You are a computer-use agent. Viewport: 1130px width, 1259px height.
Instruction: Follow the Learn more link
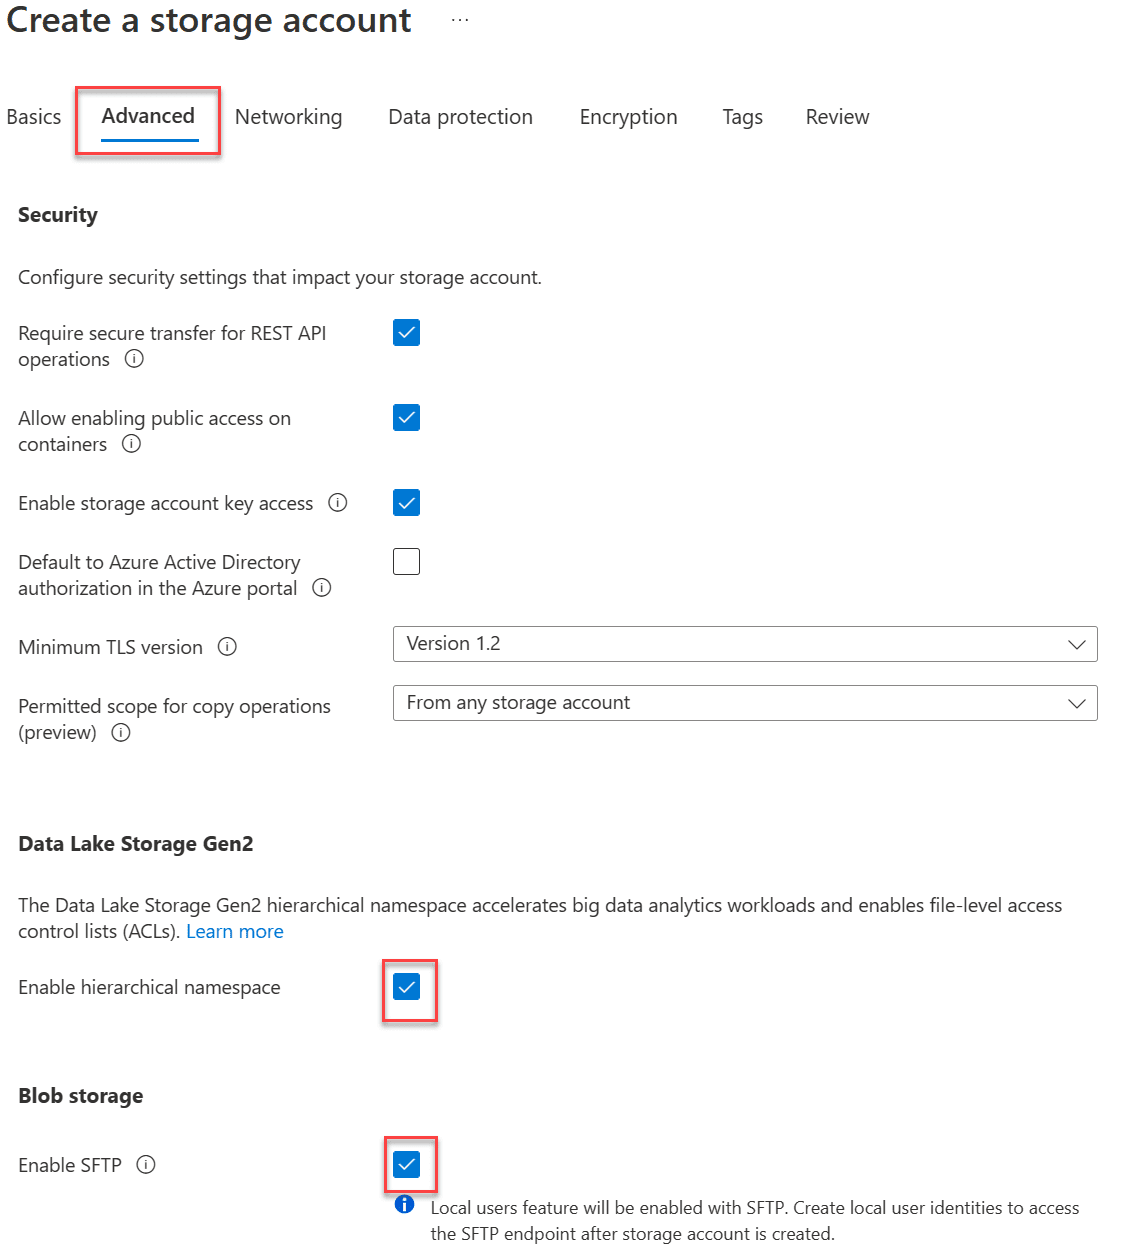click(x=235, y=932)
